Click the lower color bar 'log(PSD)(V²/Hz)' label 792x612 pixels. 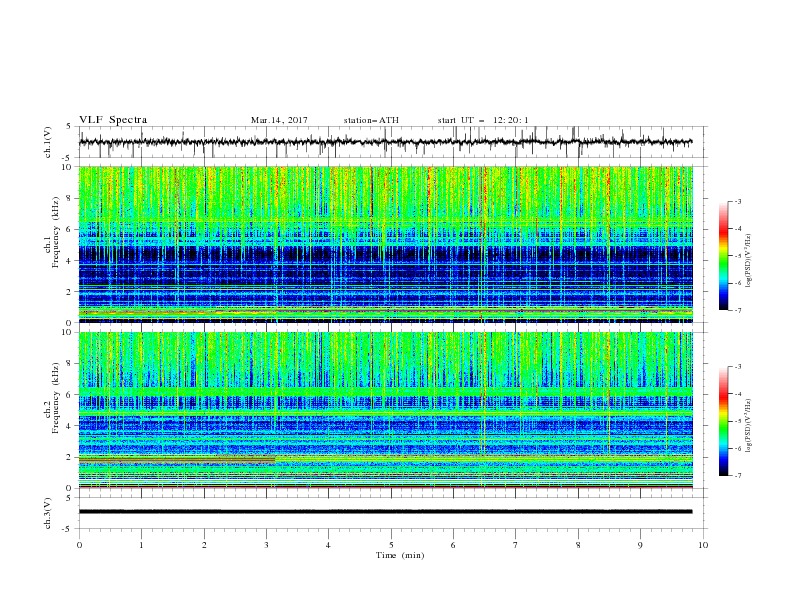(x=749, y=425)
